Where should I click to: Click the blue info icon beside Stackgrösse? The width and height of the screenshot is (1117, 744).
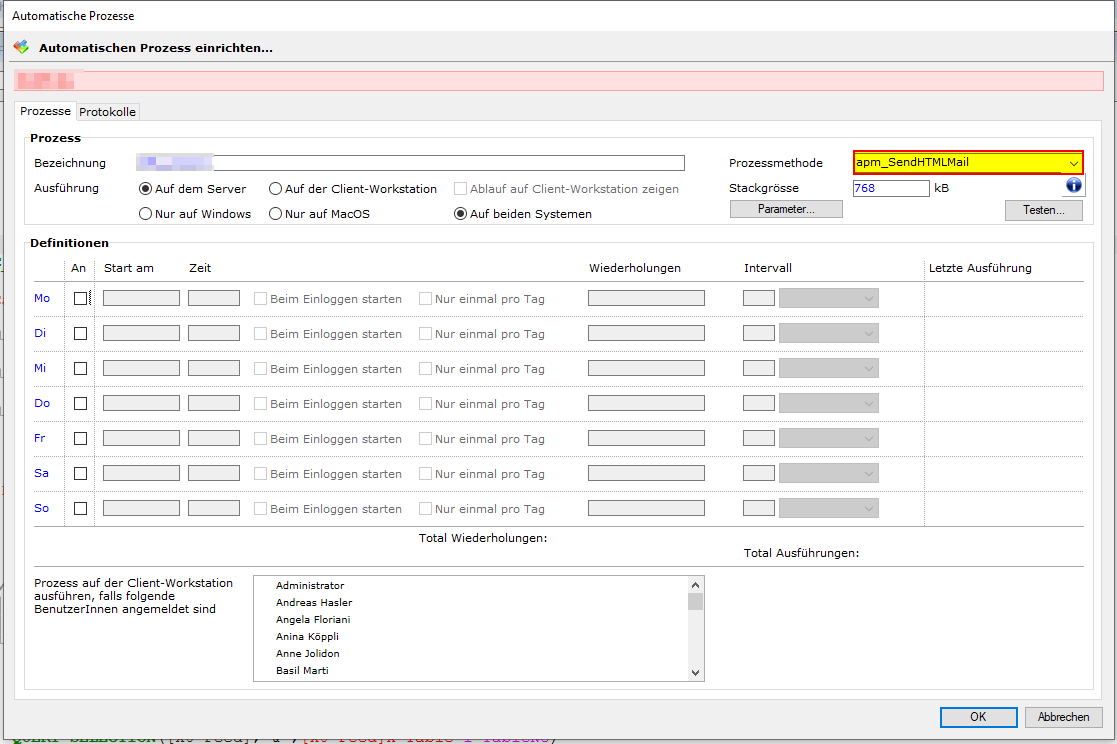[1074, 186]
